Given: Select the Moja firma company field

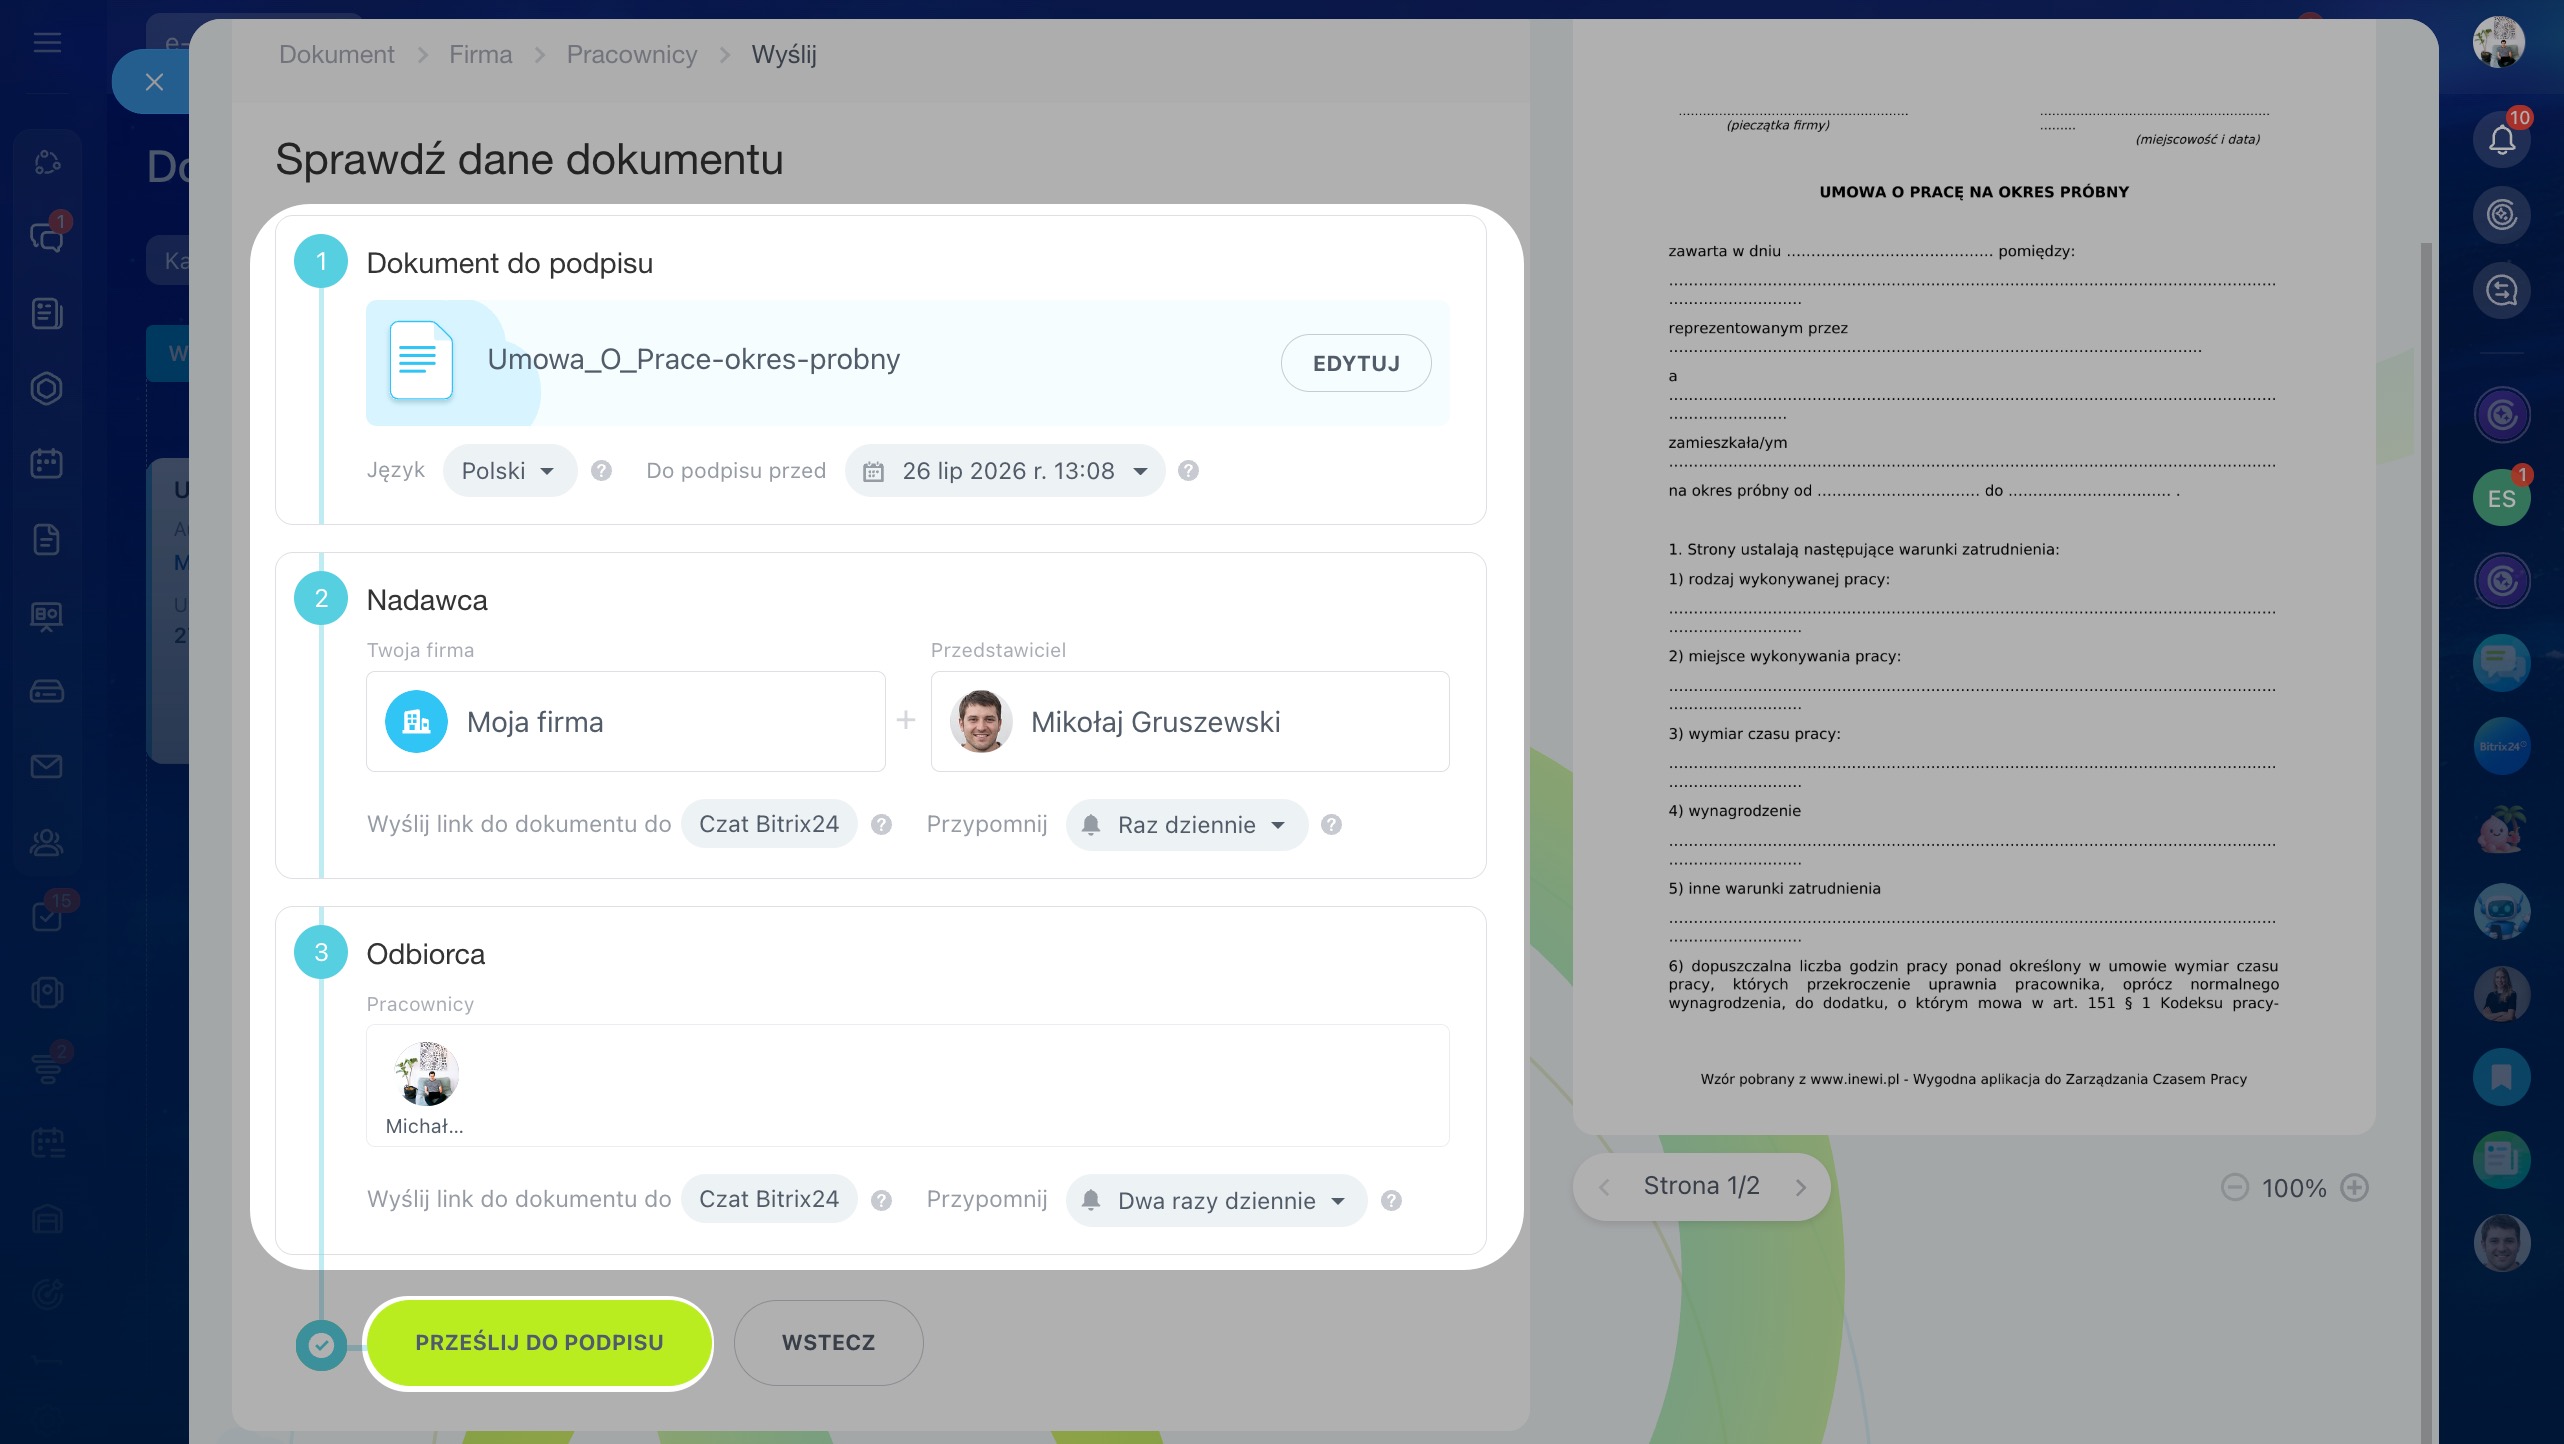Looking at the screenshot, I should (x=625, y=722).
